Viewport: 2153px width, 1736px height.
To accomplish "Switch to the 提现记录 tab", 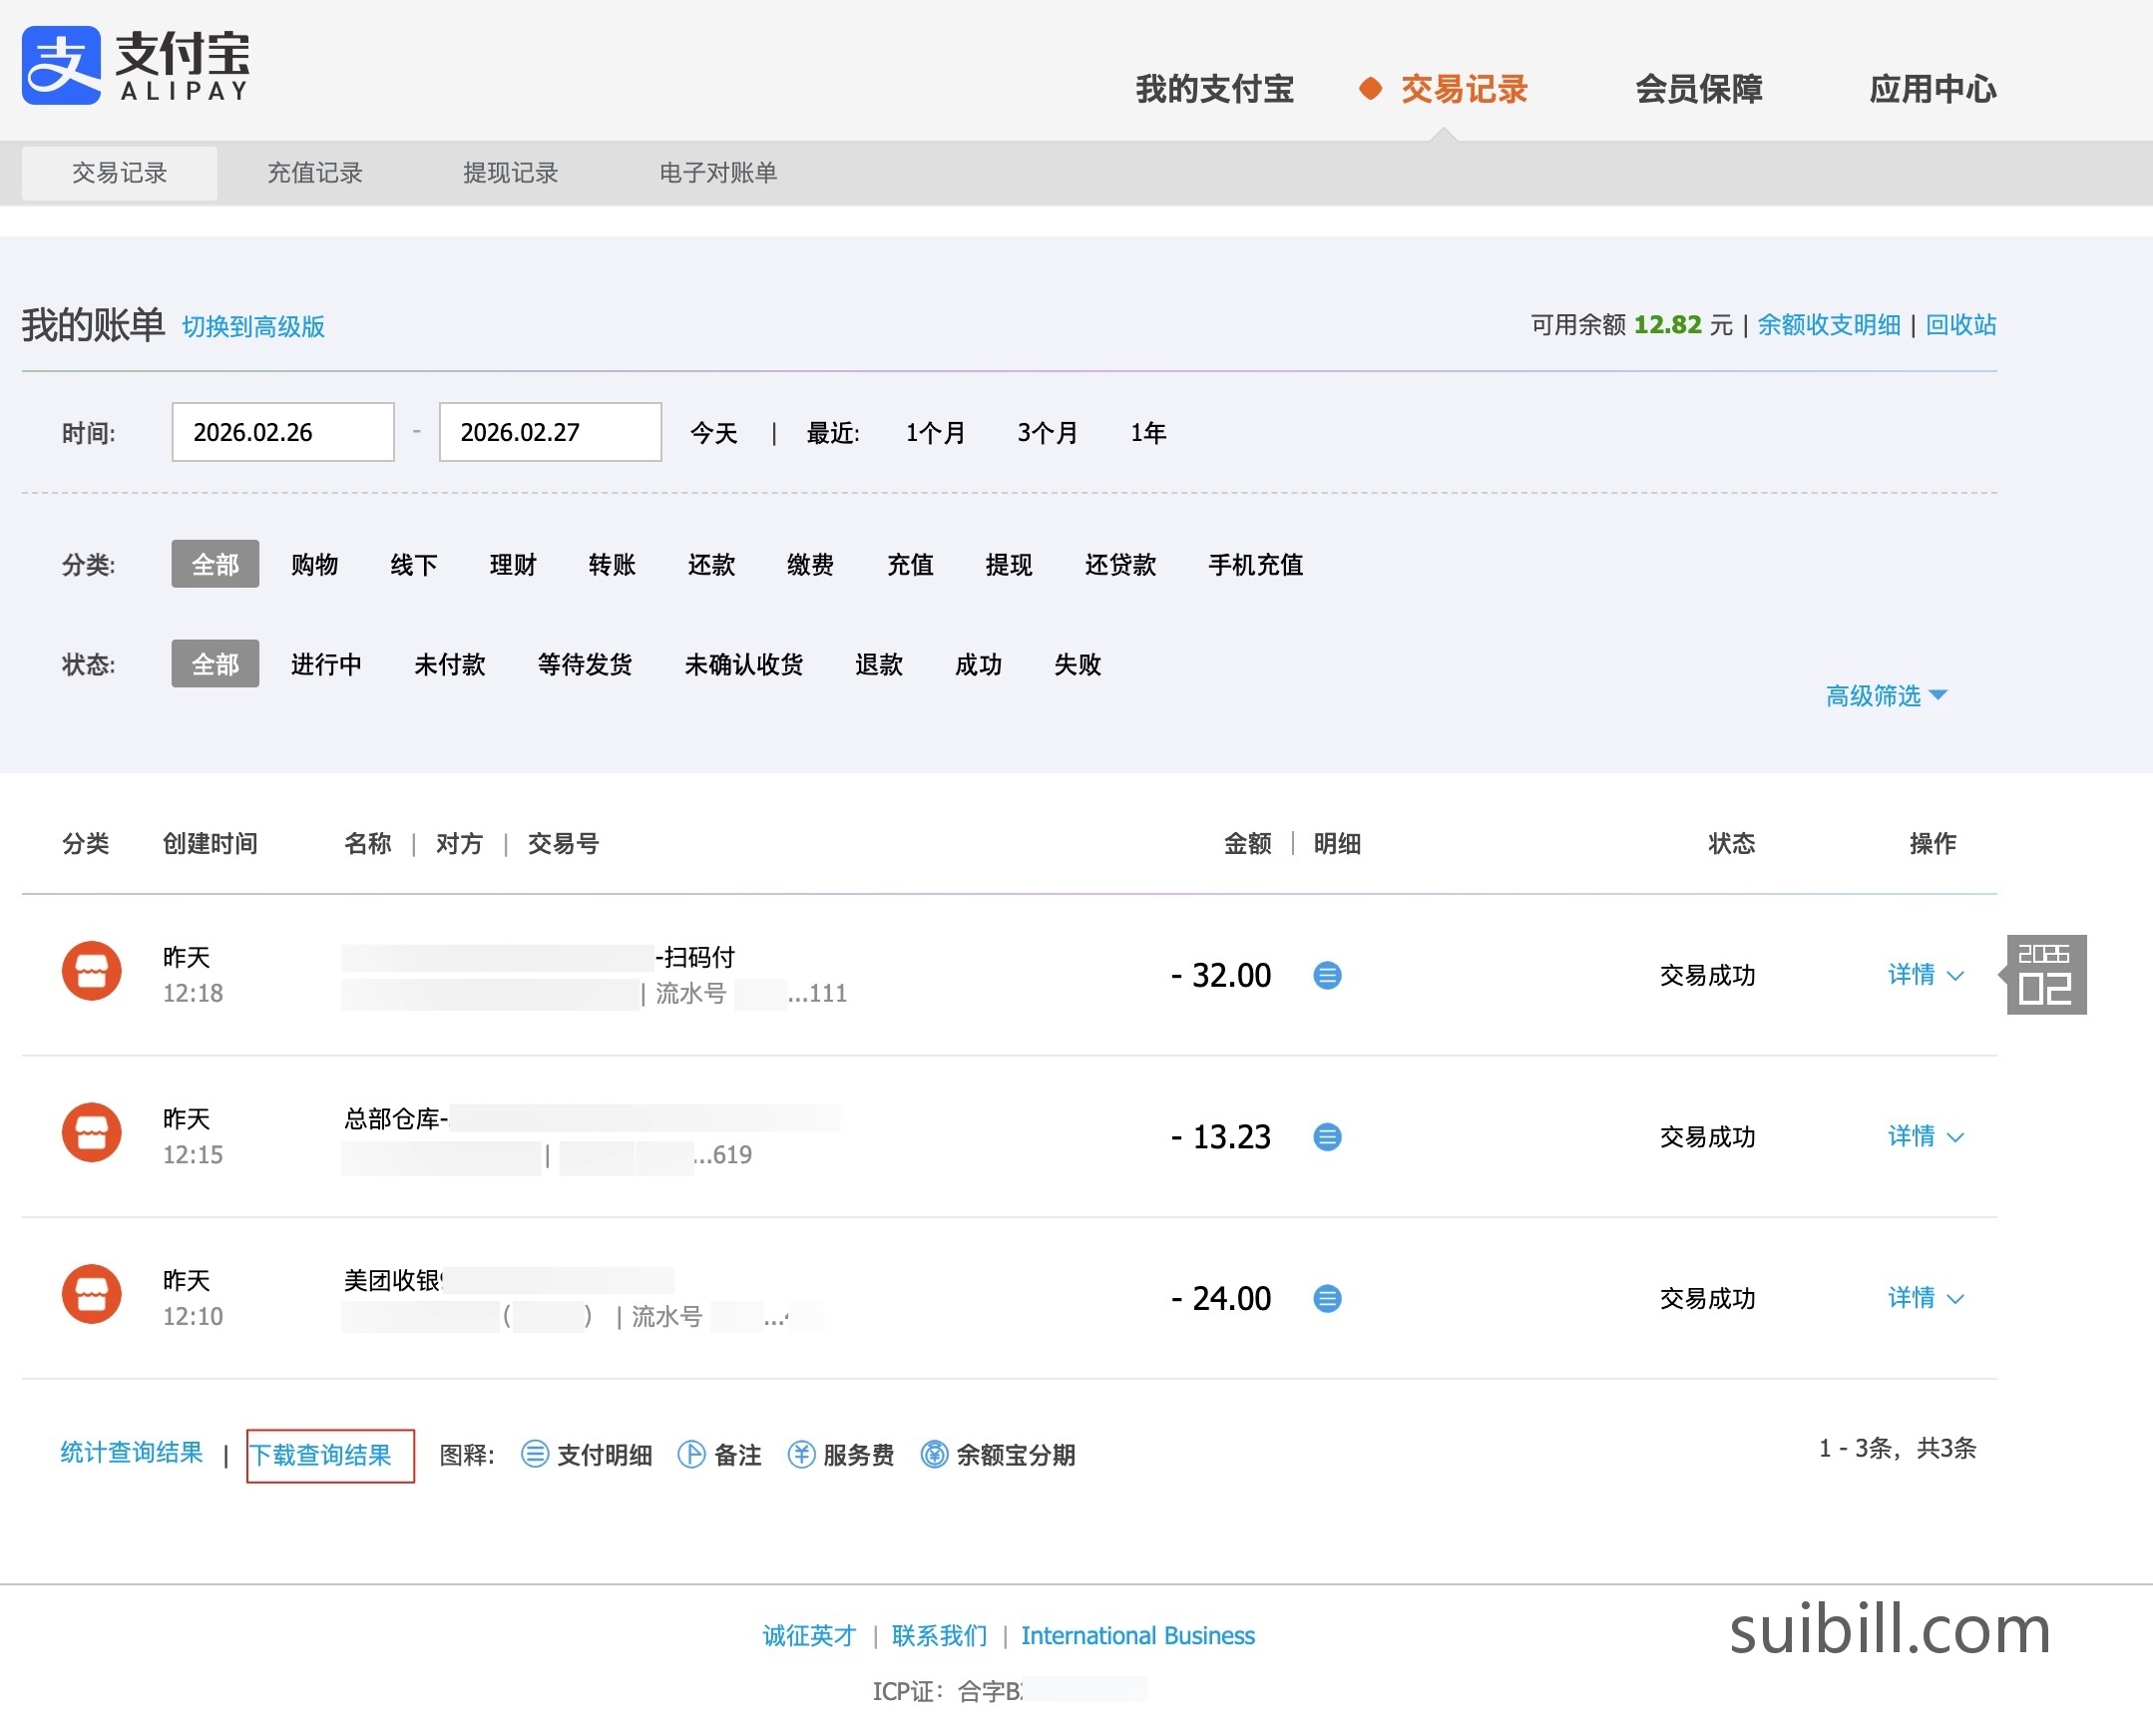I will coord(510,173).
